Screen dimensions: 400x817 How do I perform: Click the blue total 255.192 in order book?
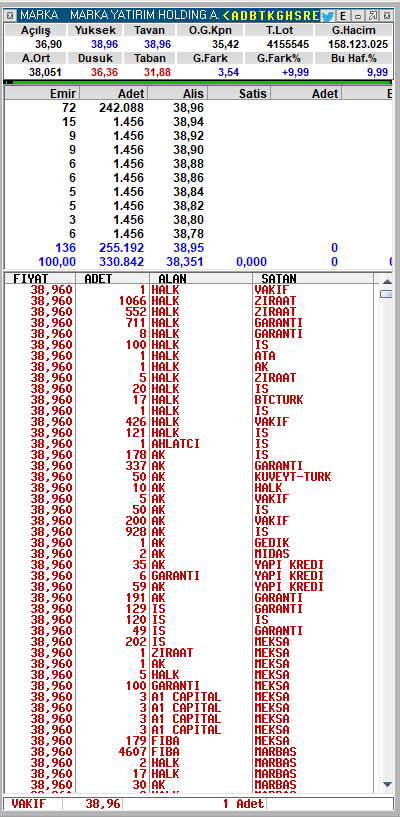pos(121,247)
